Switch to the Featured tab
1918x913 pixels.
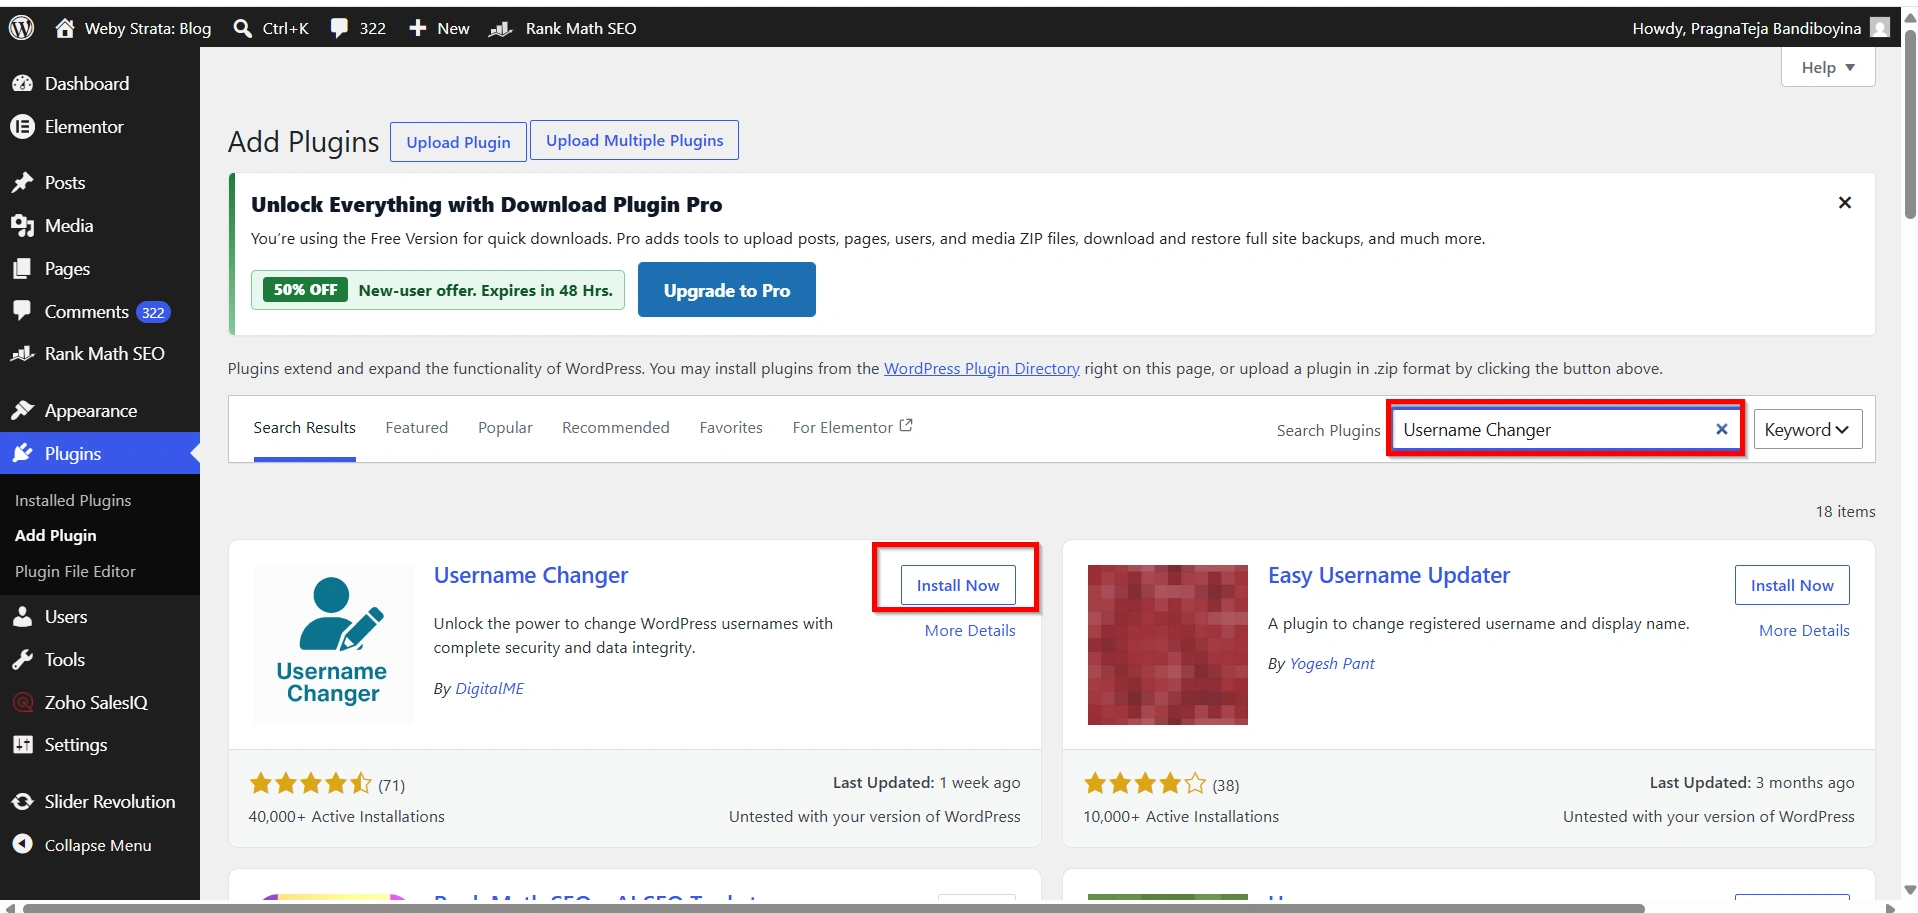click(417, 428)
